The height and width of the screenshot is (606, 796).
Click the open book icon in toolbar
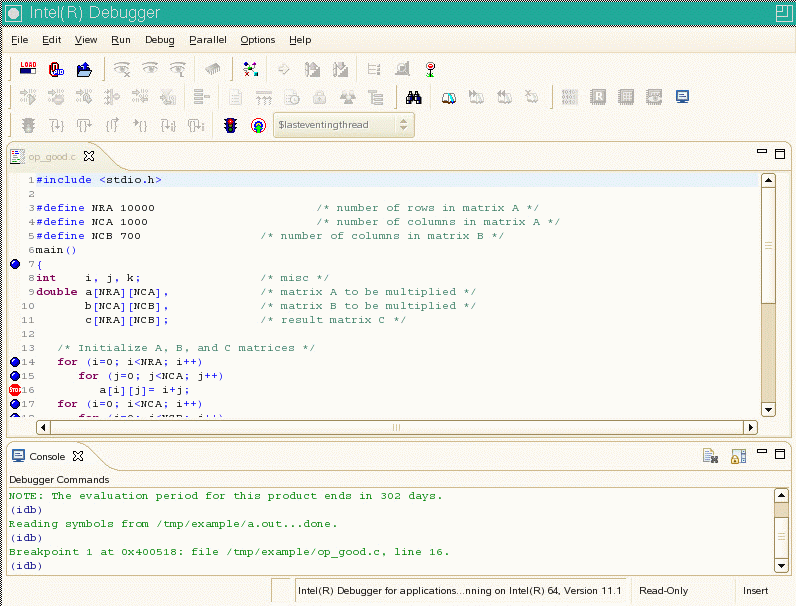point(449,97)
